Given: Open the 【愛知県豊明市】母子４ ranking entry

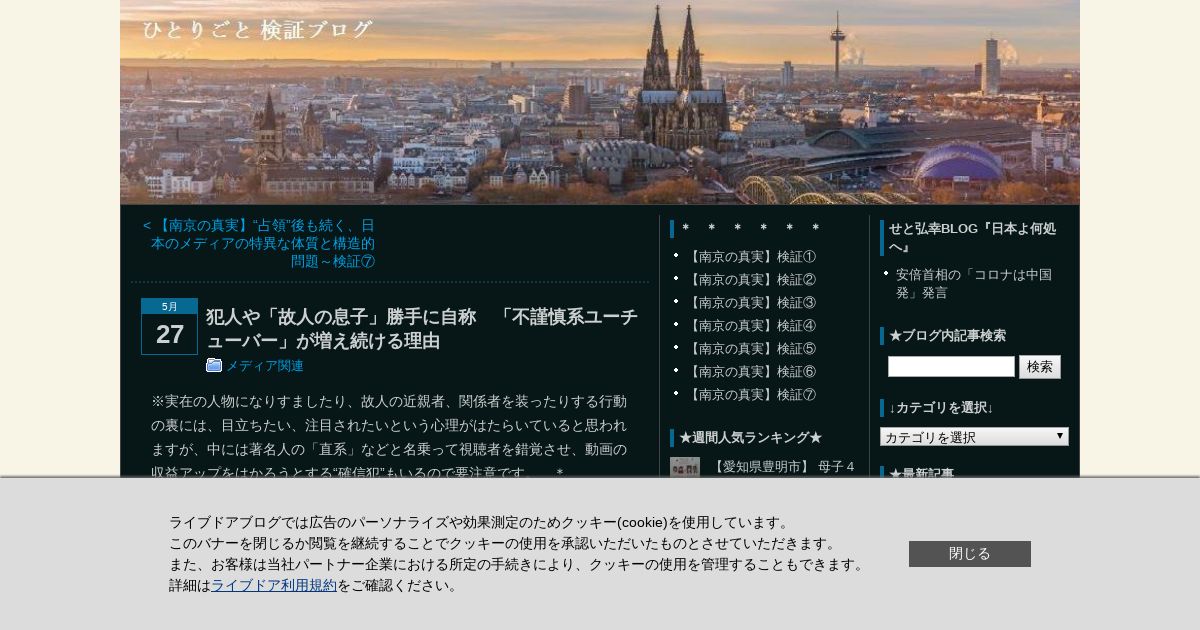Looking at the screenshot, I should 782,466.
